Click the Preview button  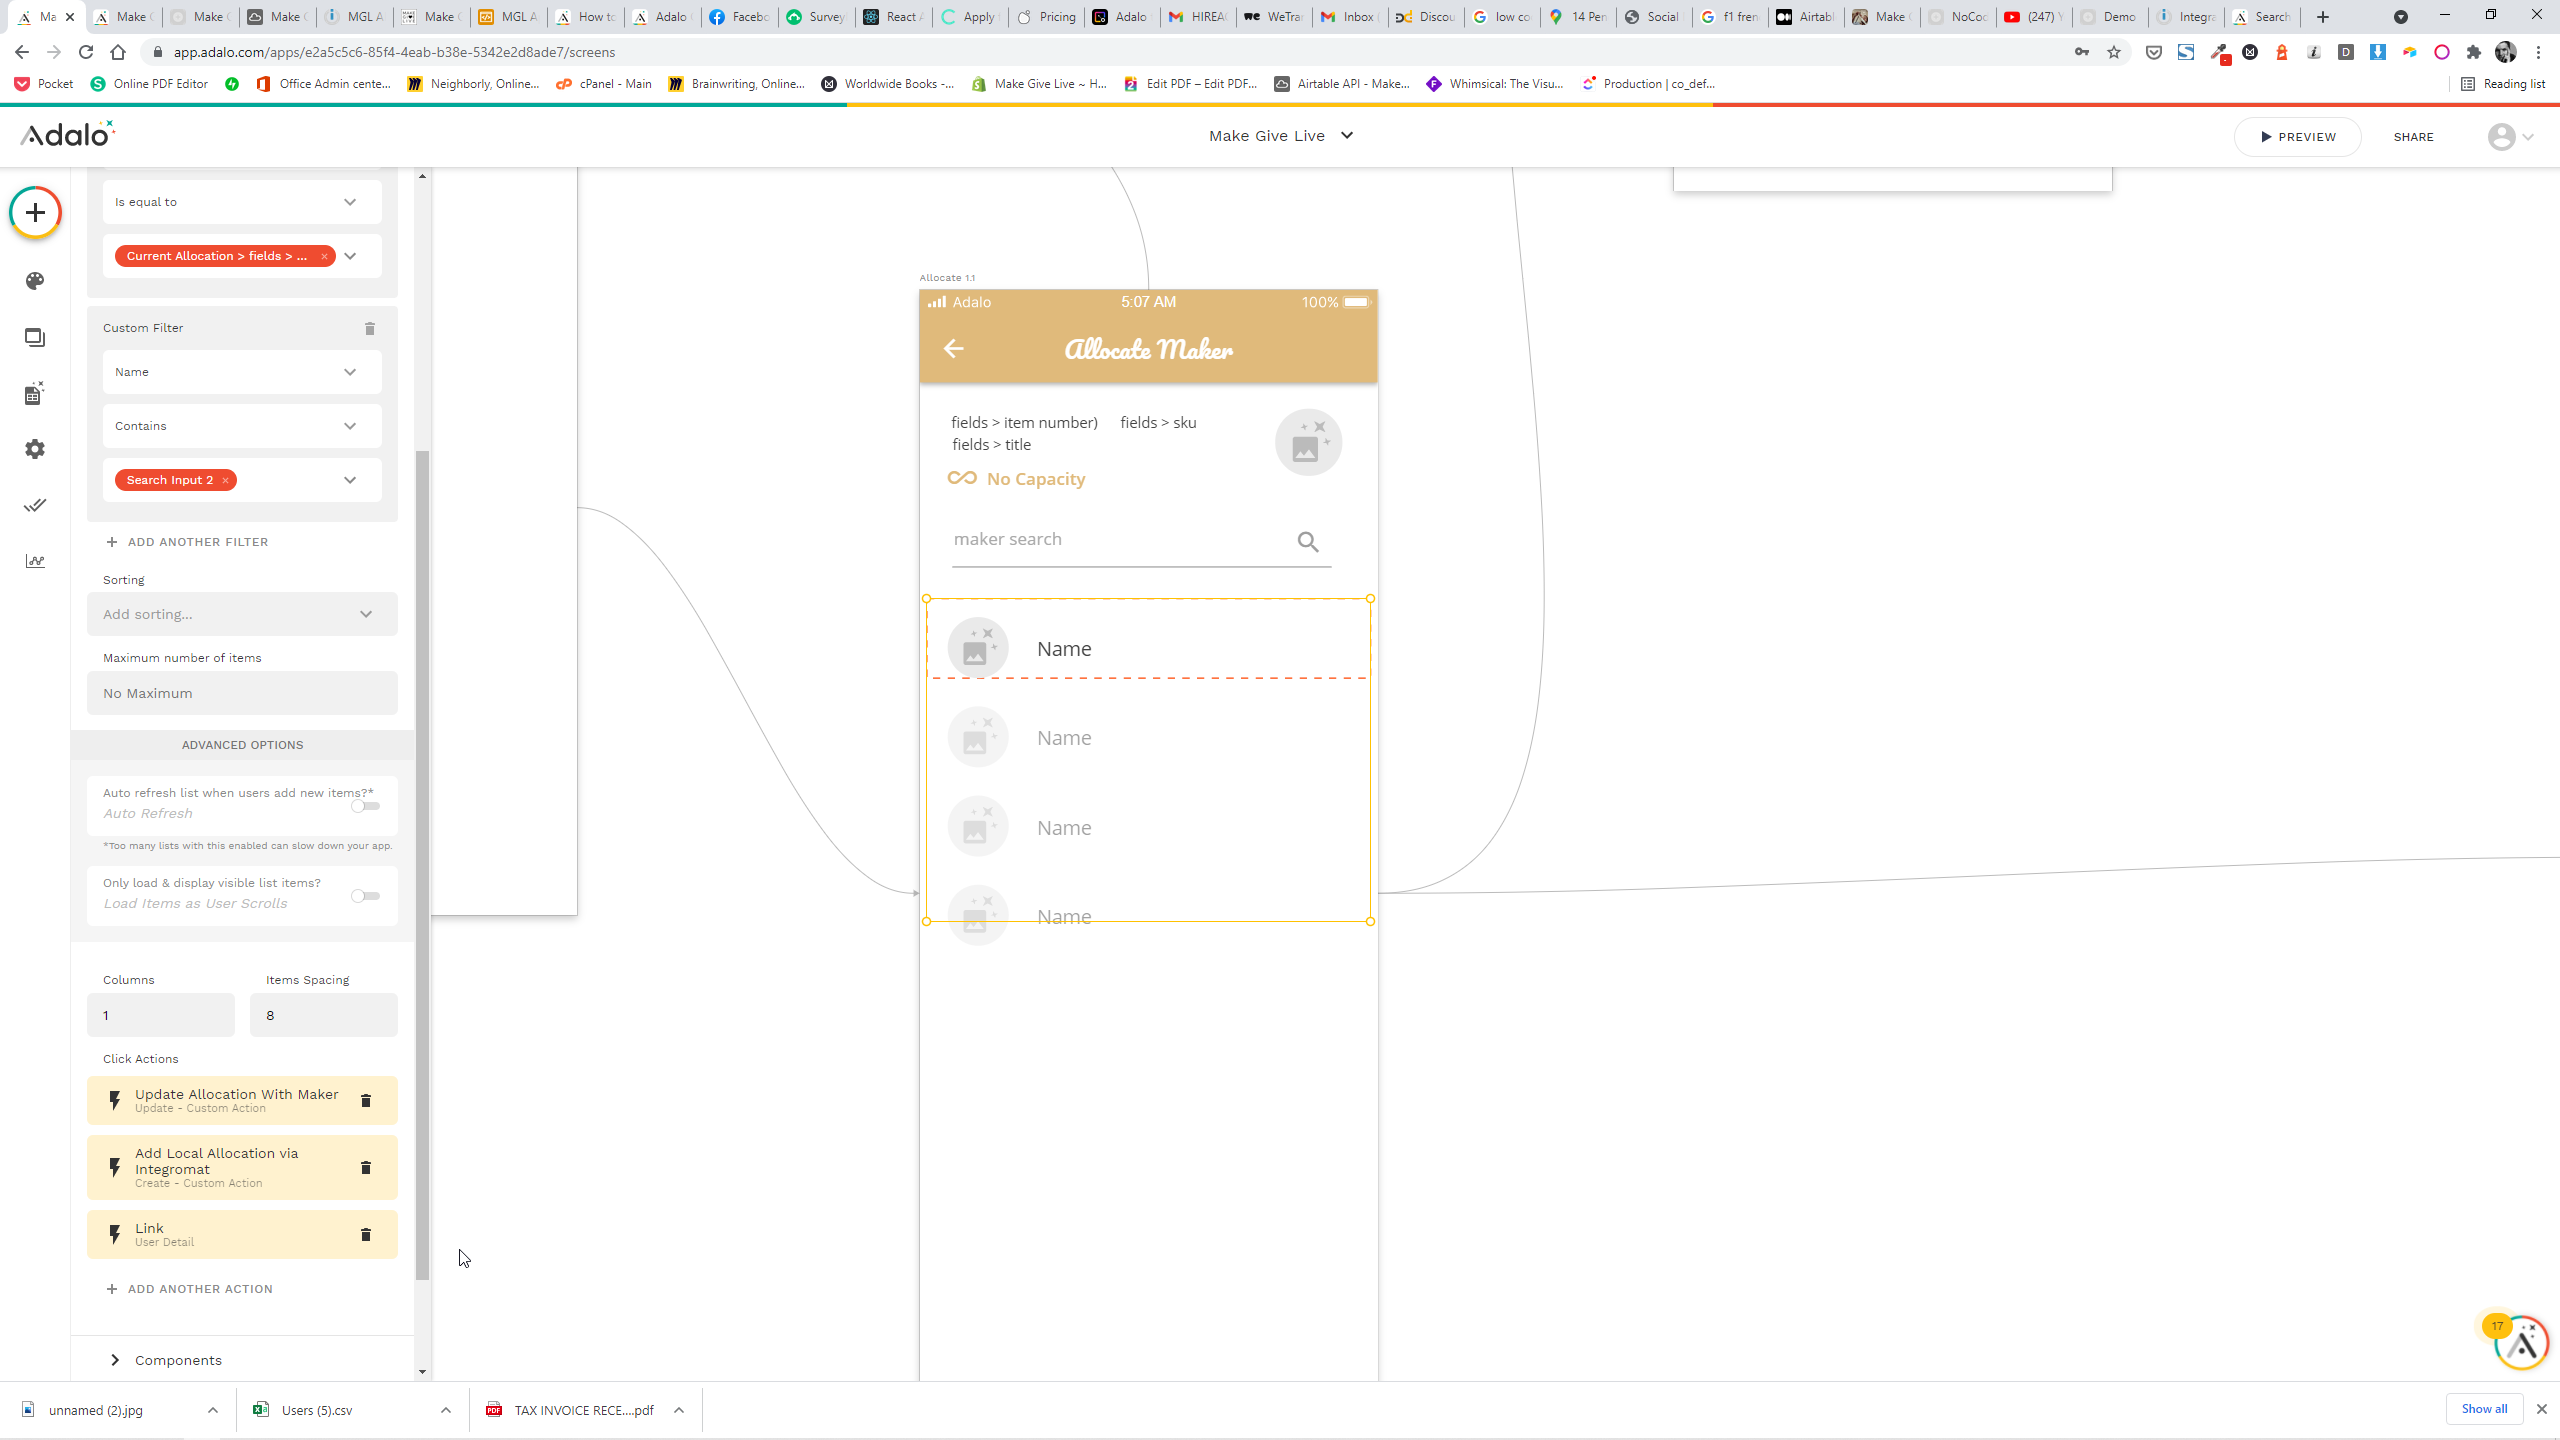[x=2297, y=137]
